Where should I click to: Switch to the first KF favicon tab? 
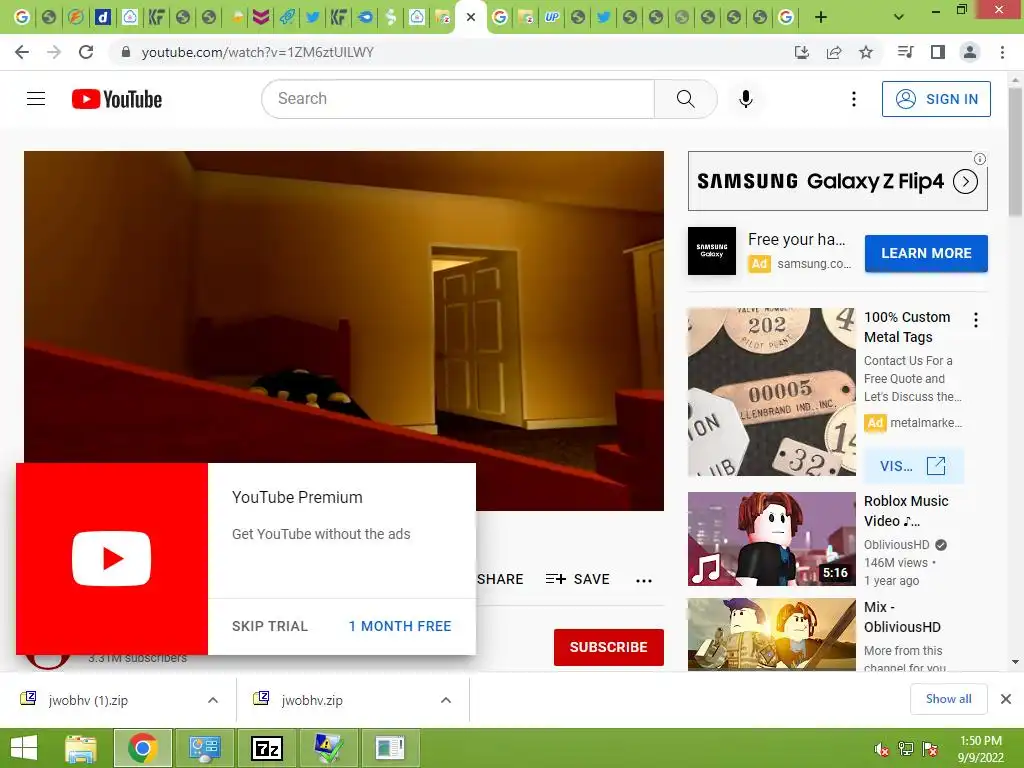(x=155, y=17)
